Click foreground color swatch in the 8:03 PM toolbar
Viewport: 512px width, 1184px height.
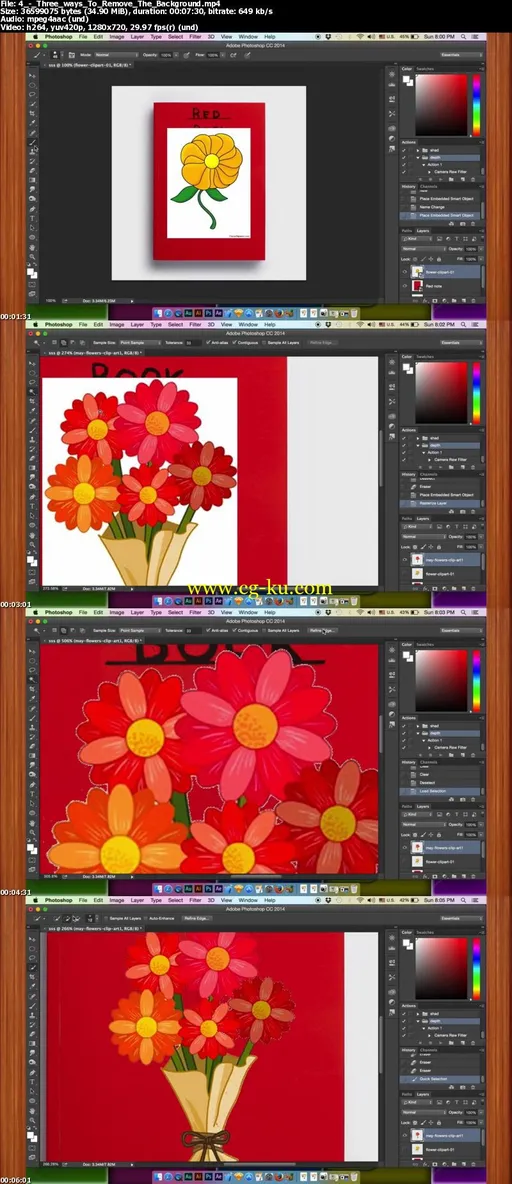pos(30,847)
